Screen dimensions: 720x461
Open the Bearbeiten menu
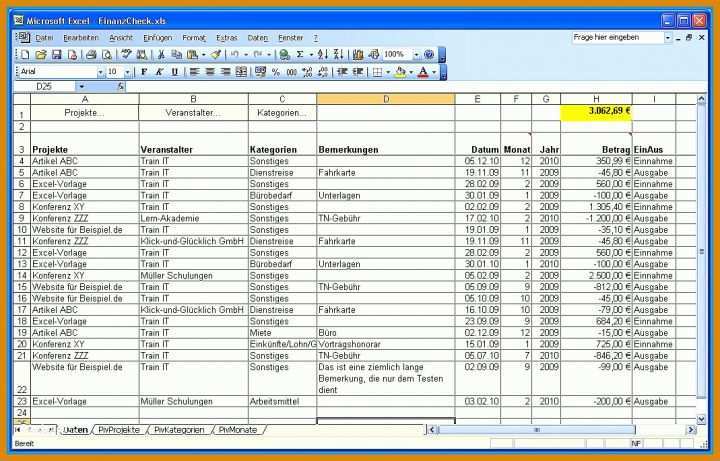pos(81,38)
